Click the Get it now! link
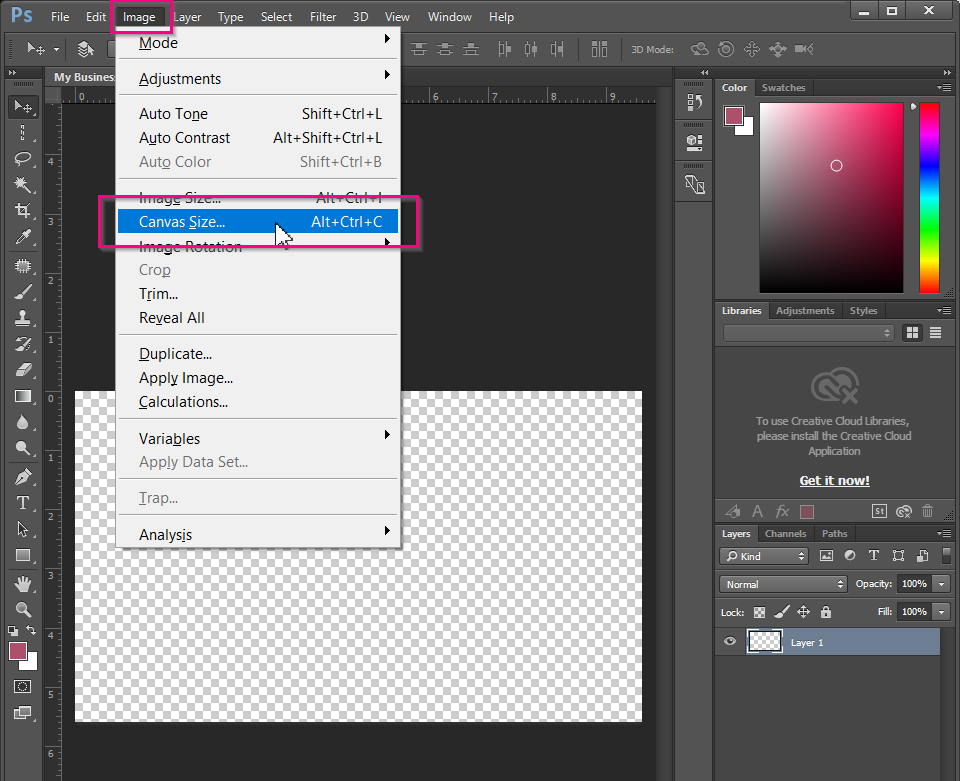The width and height of the screenshot is (960, 781). [x=834, y=481]
